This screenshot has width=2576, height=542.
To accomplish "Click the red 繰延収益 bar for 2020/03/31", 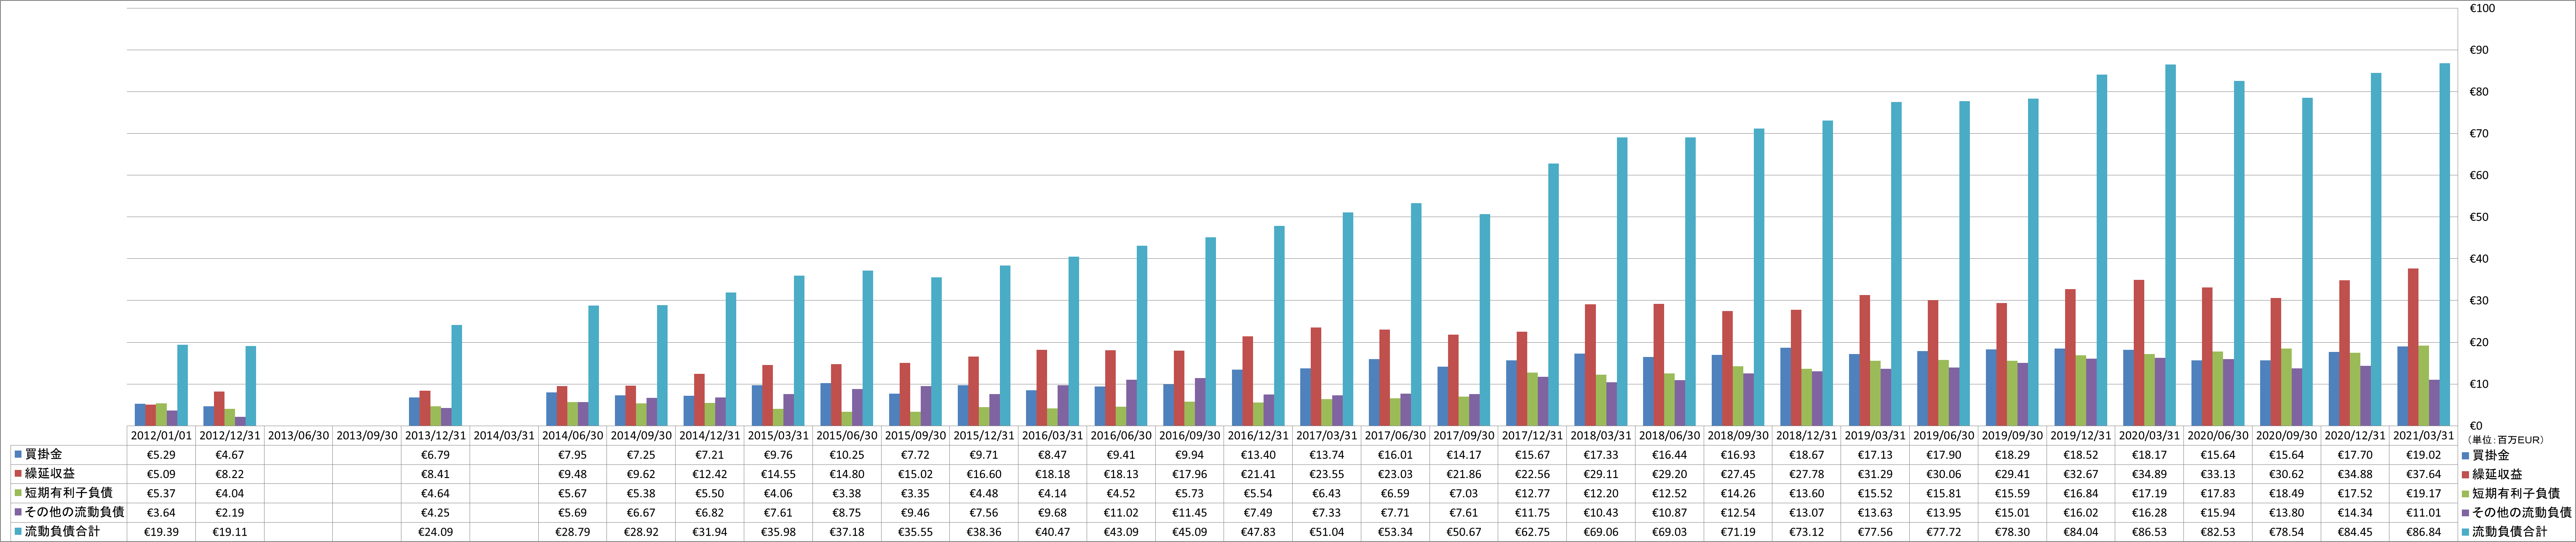I will [x=2138, y=353].
